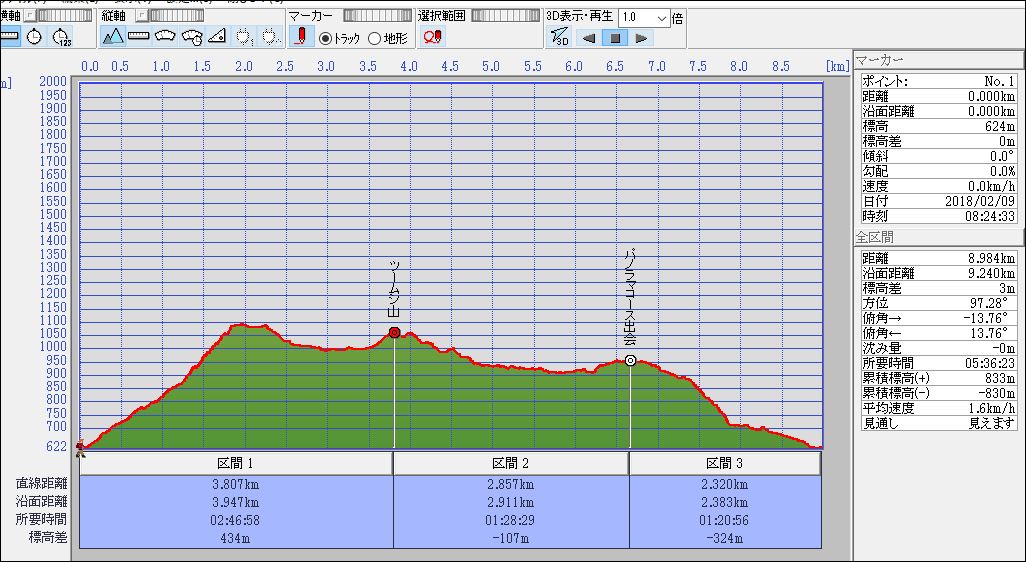1026x562 pixels.
Task: Click the first dotted heart-rate icon
Action: coord(243,37)
